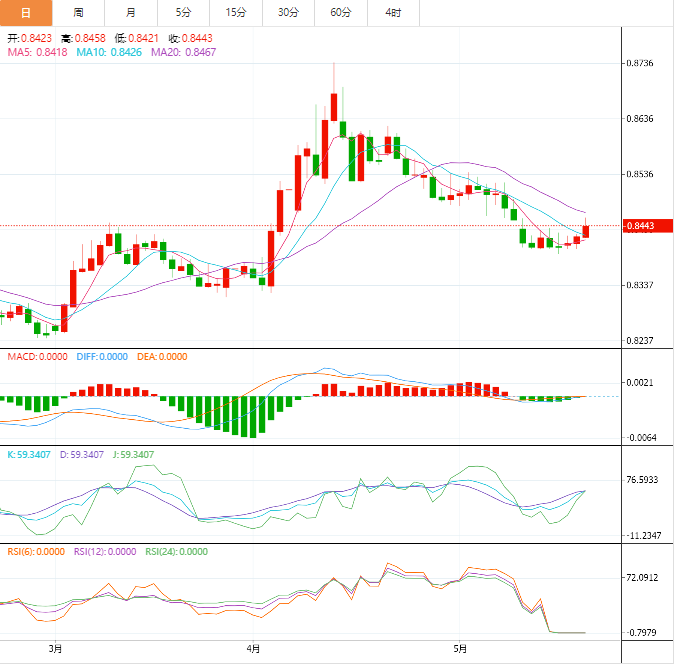Click the latest red candlestick at 0.8443
The height and width of the screenshot is (667, 676).
(x=585, y=232)
